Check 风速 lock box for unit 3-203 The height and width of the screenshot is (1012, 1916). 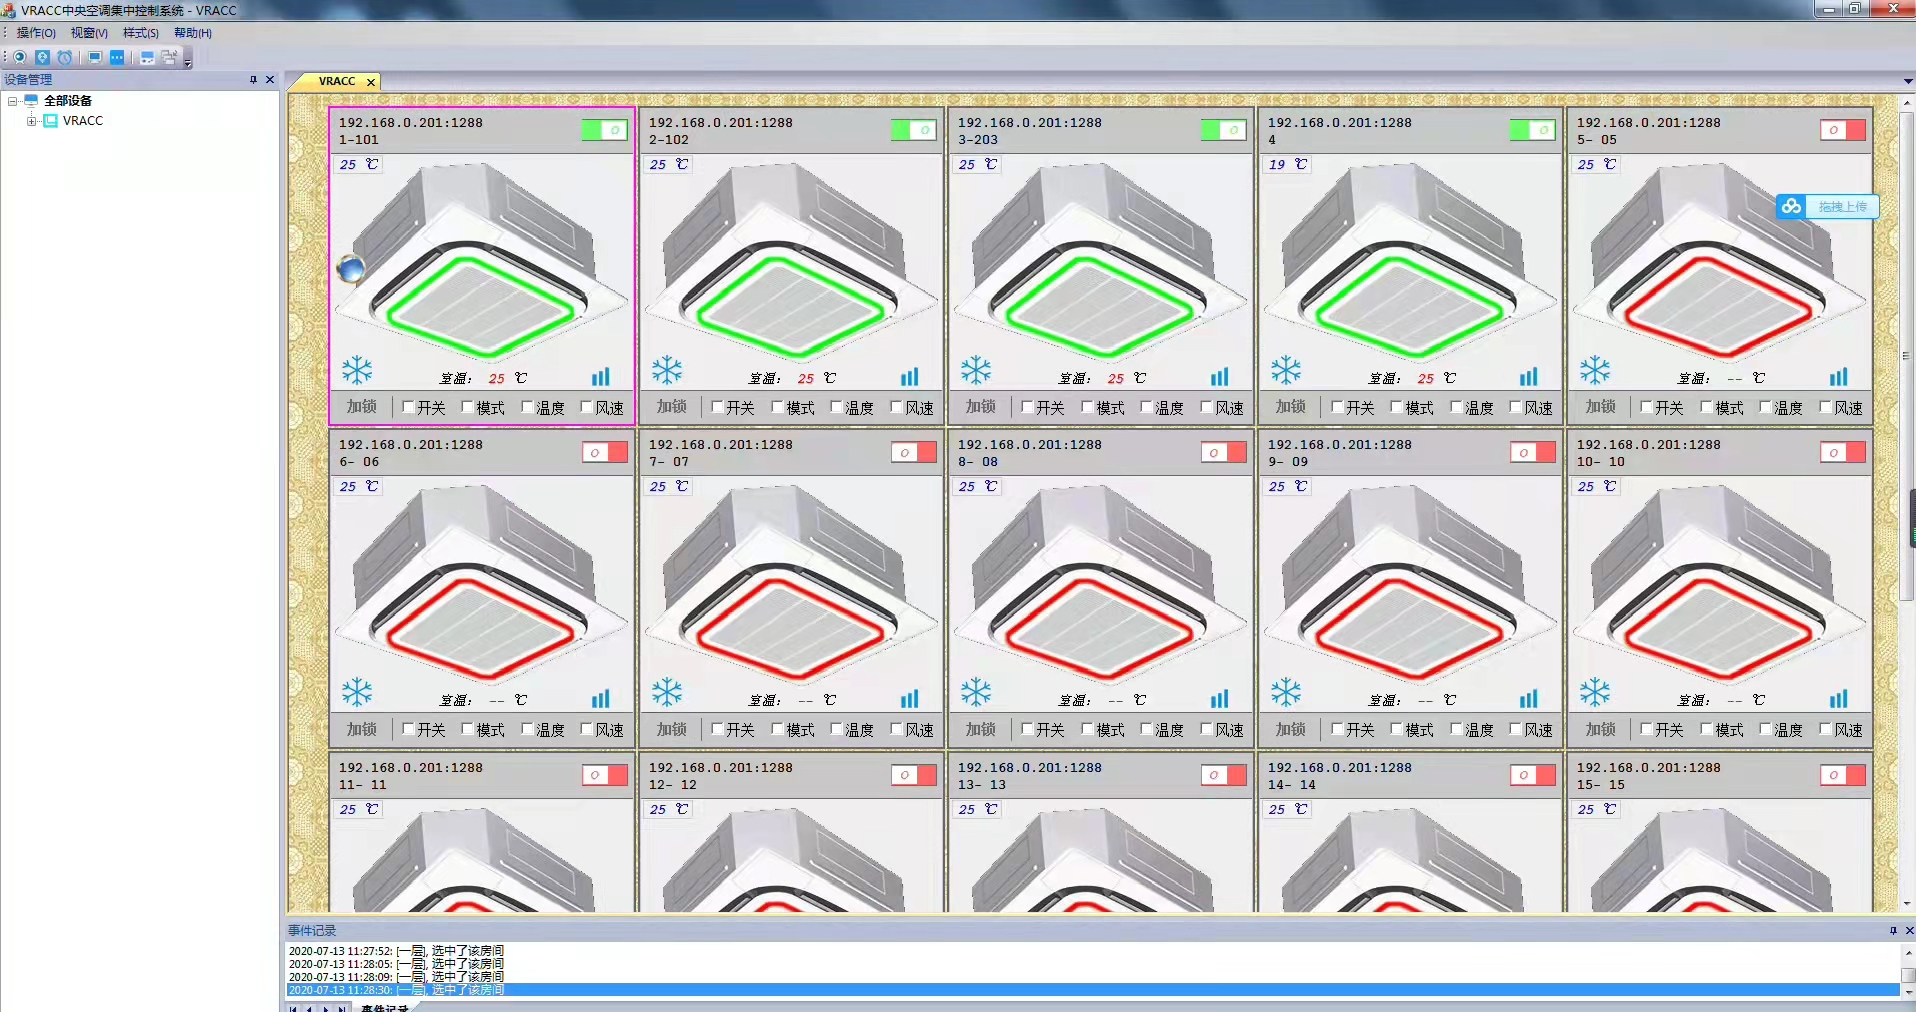(1206, 407)
